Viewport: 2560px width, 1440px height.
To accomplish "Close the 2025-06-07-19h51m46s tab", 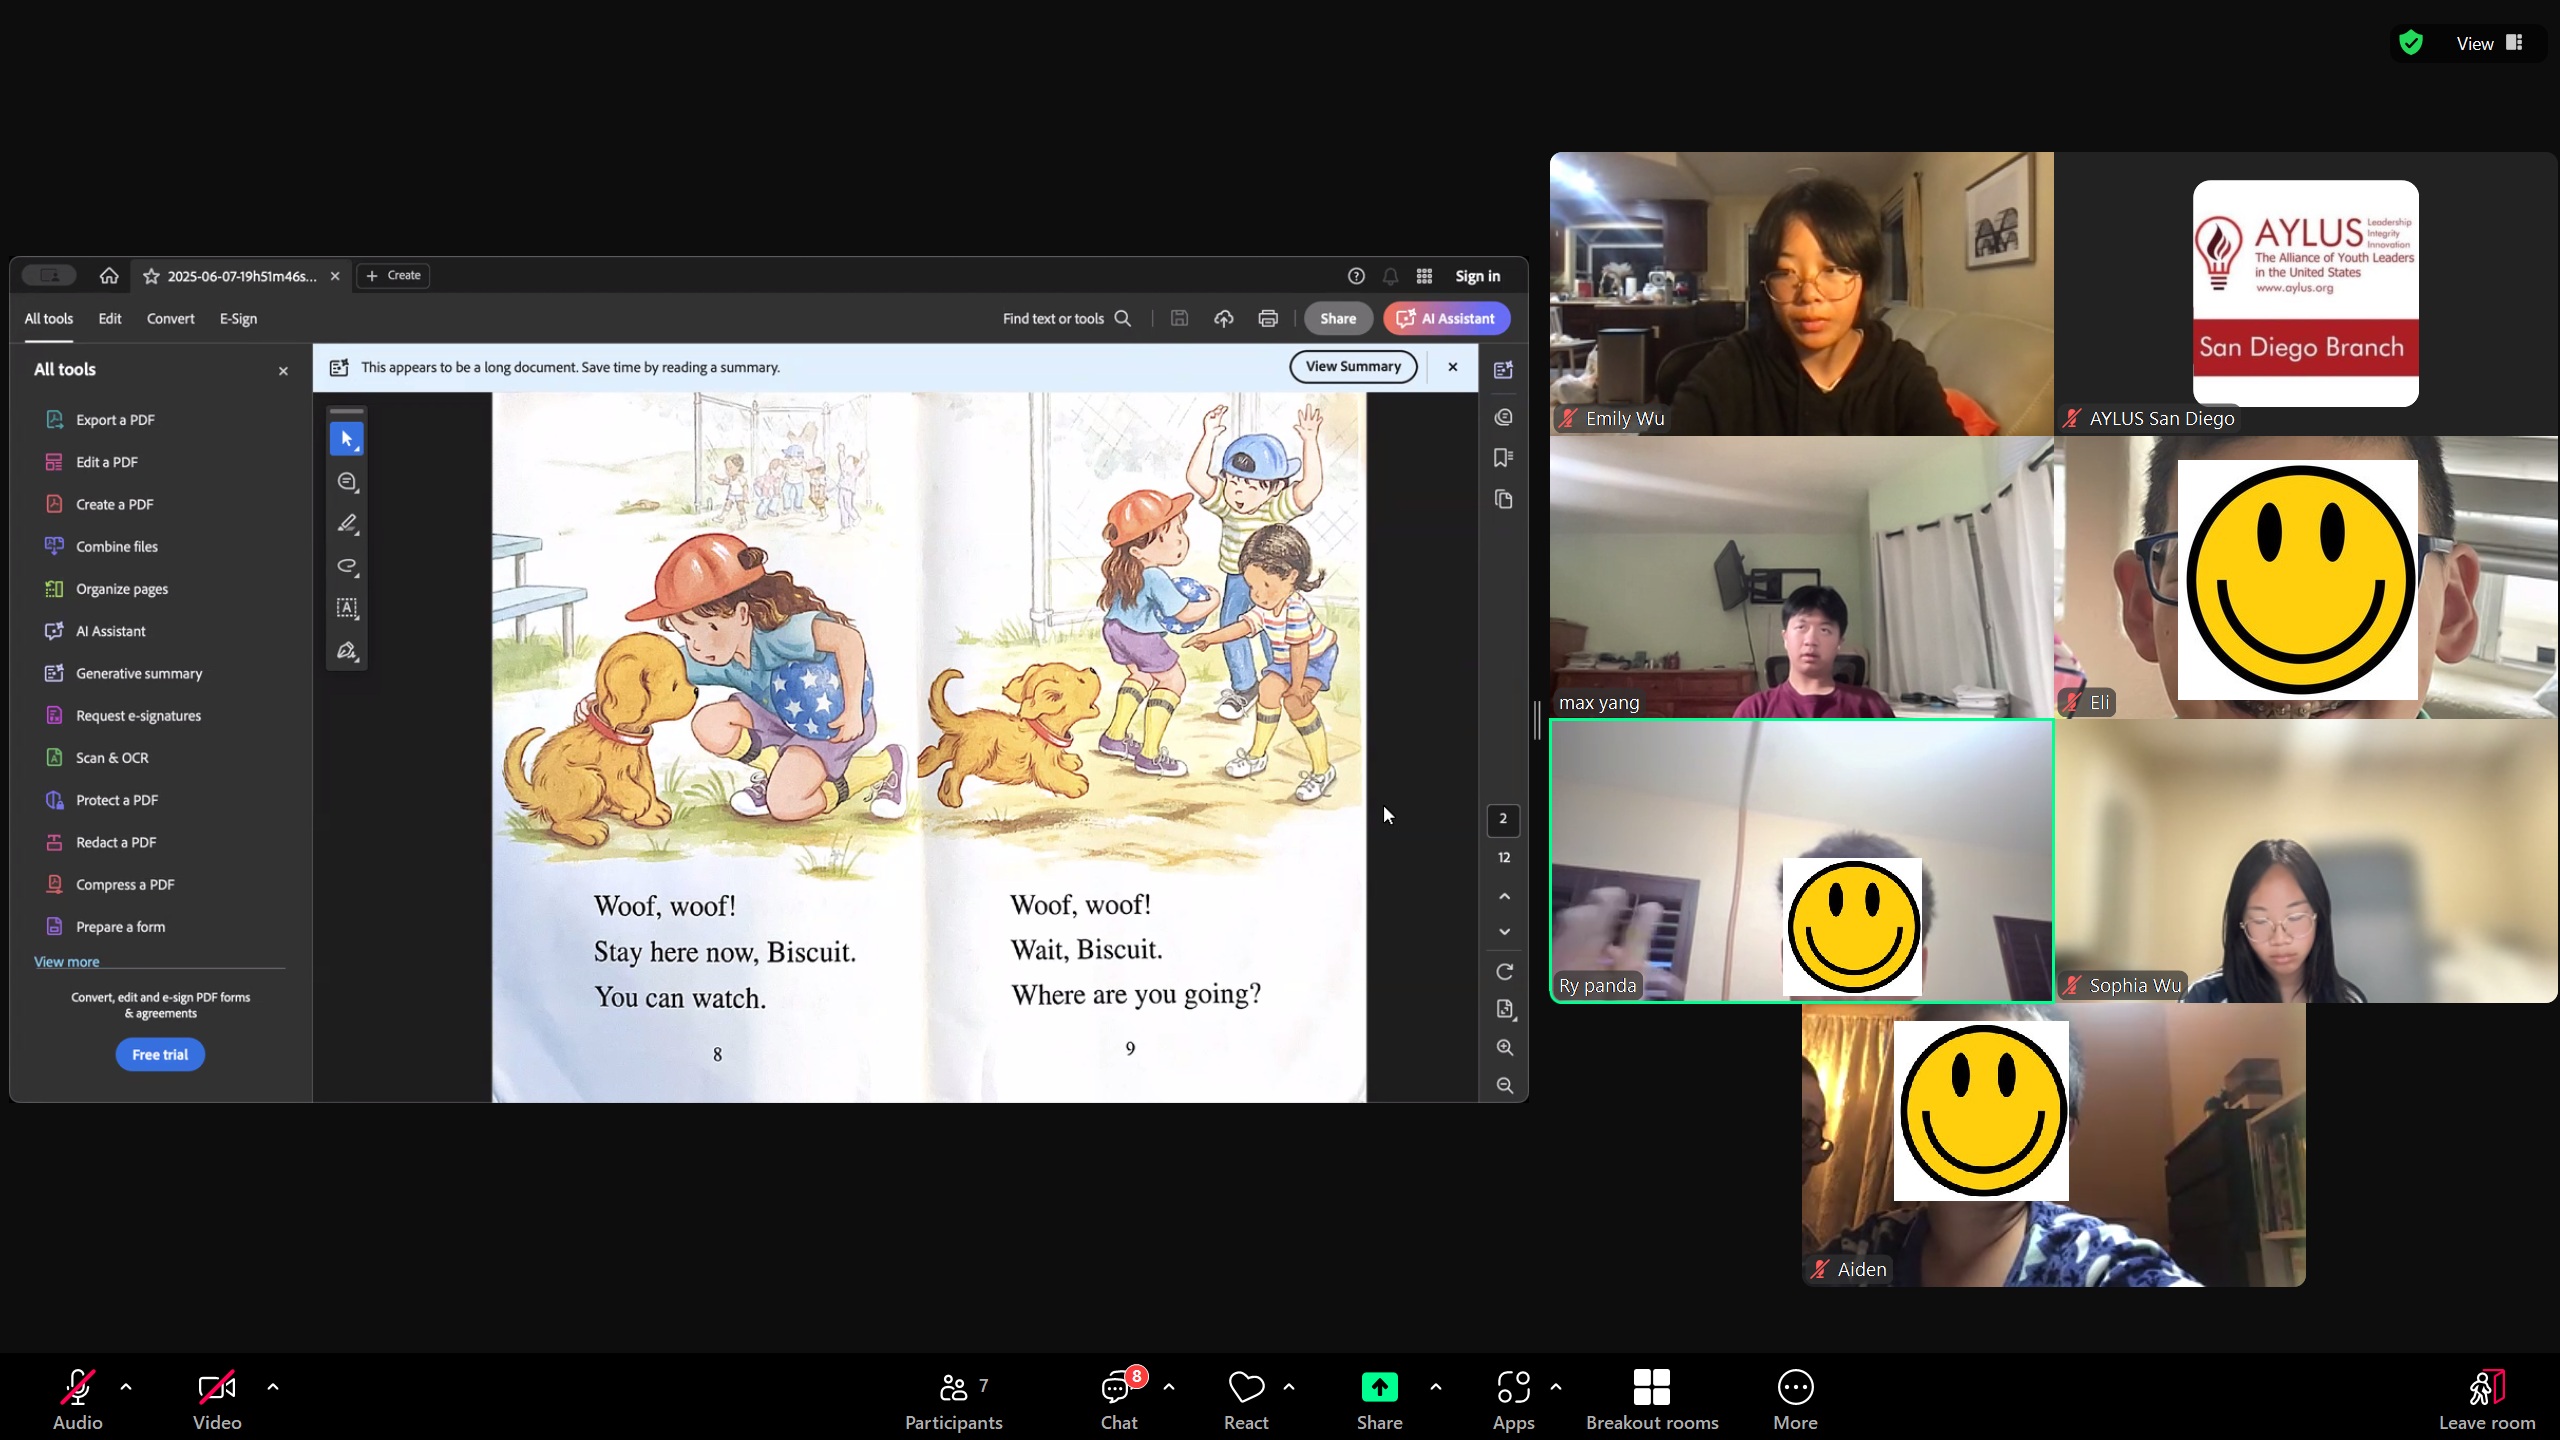I will (x=335, y=276).
